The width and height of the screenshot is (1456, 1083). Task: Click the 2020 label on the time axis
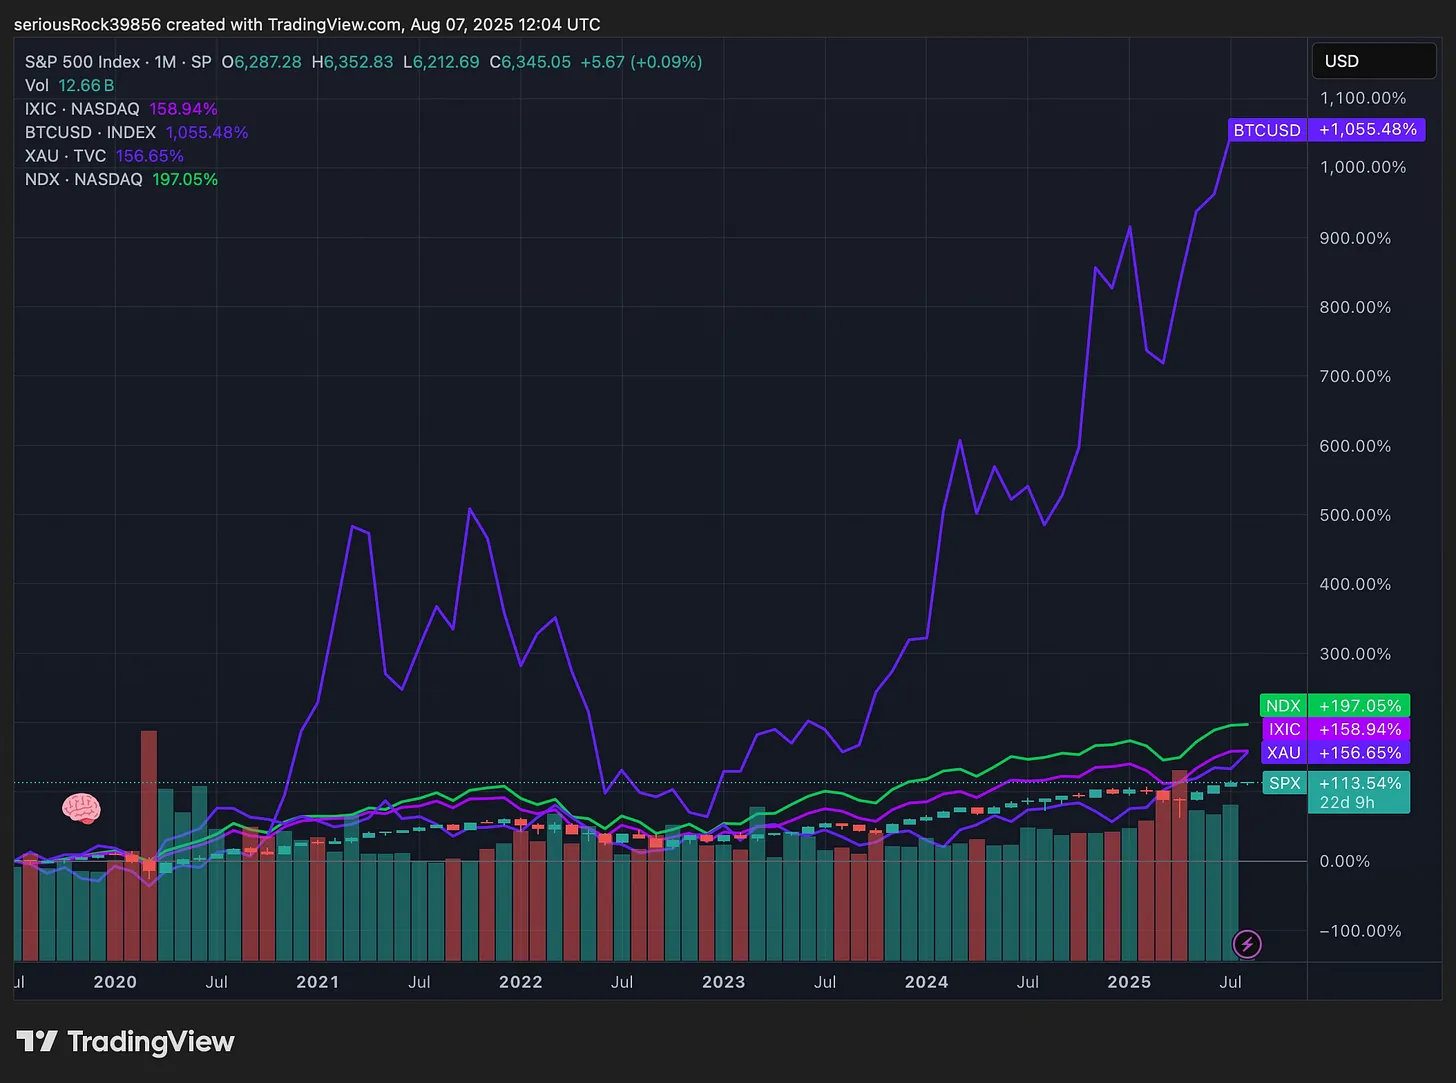coord(115,982)
